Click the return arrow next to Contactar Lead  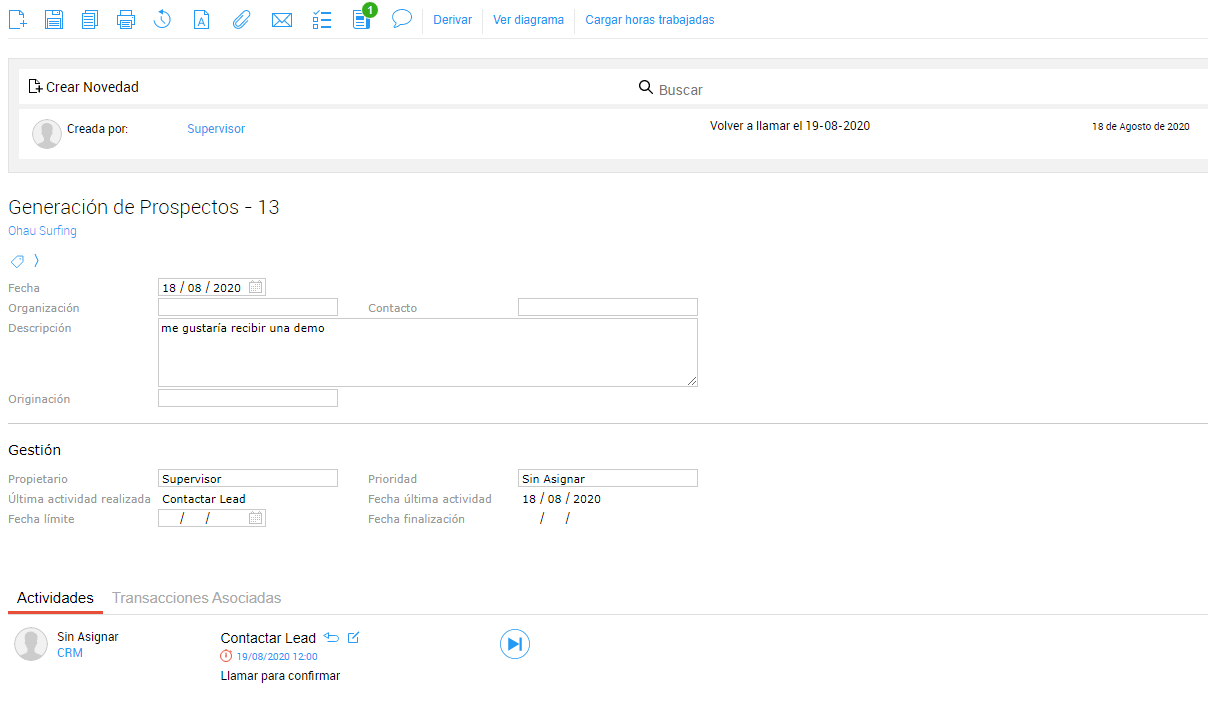click(332, 638)
